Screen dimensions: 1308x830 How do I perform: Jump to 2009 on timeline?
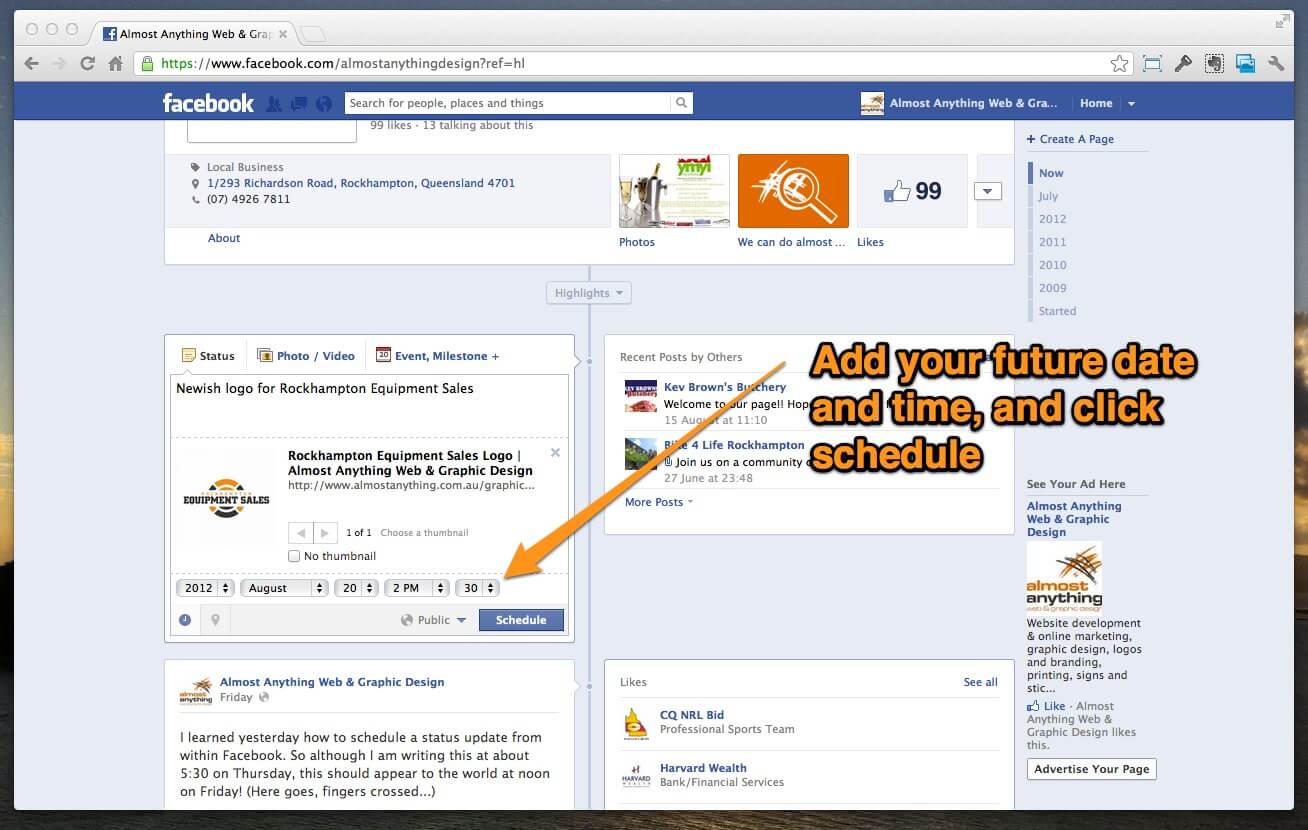pyautogui.click(x=1052, y=288)
